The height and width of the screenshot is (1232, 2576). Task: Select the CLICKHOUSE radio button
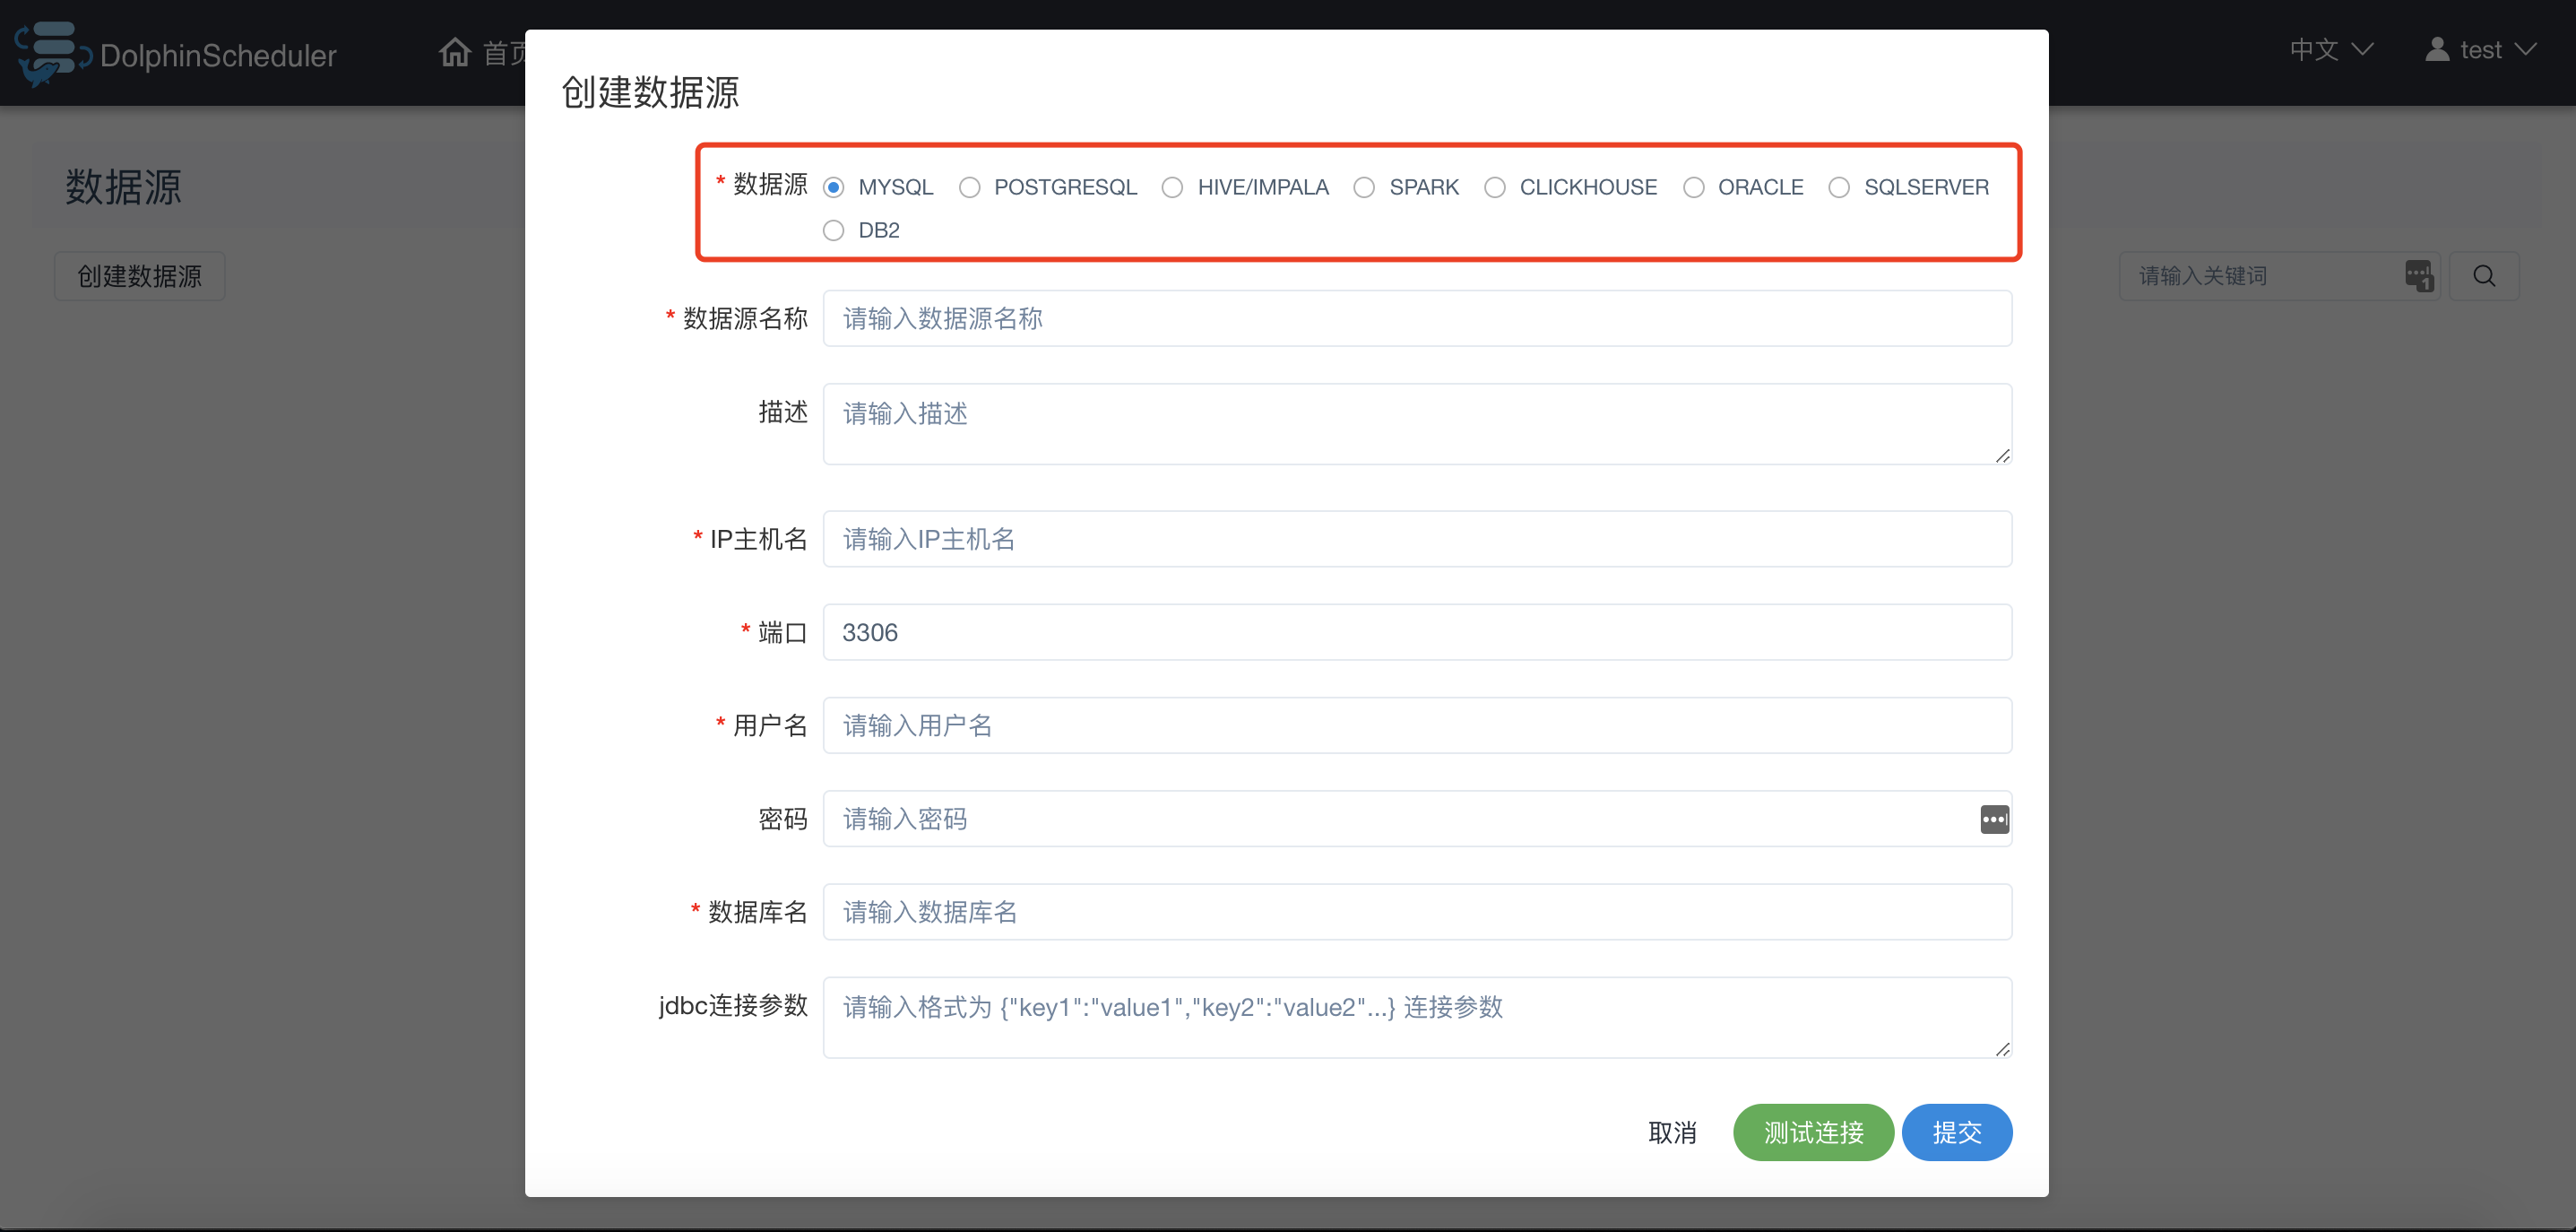click(x=1494, y=188)
